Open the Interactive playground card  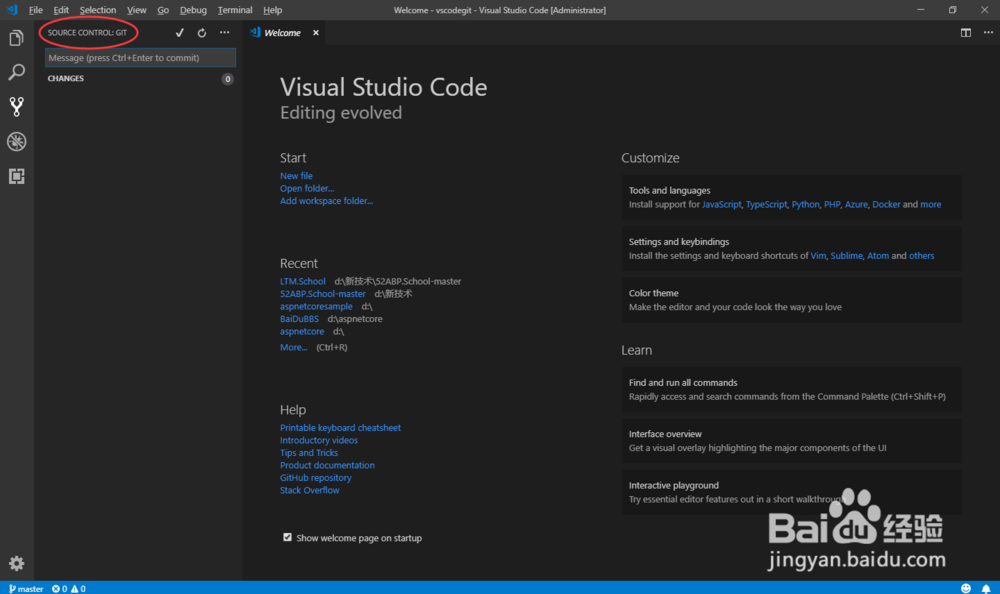tap(791, 492)
